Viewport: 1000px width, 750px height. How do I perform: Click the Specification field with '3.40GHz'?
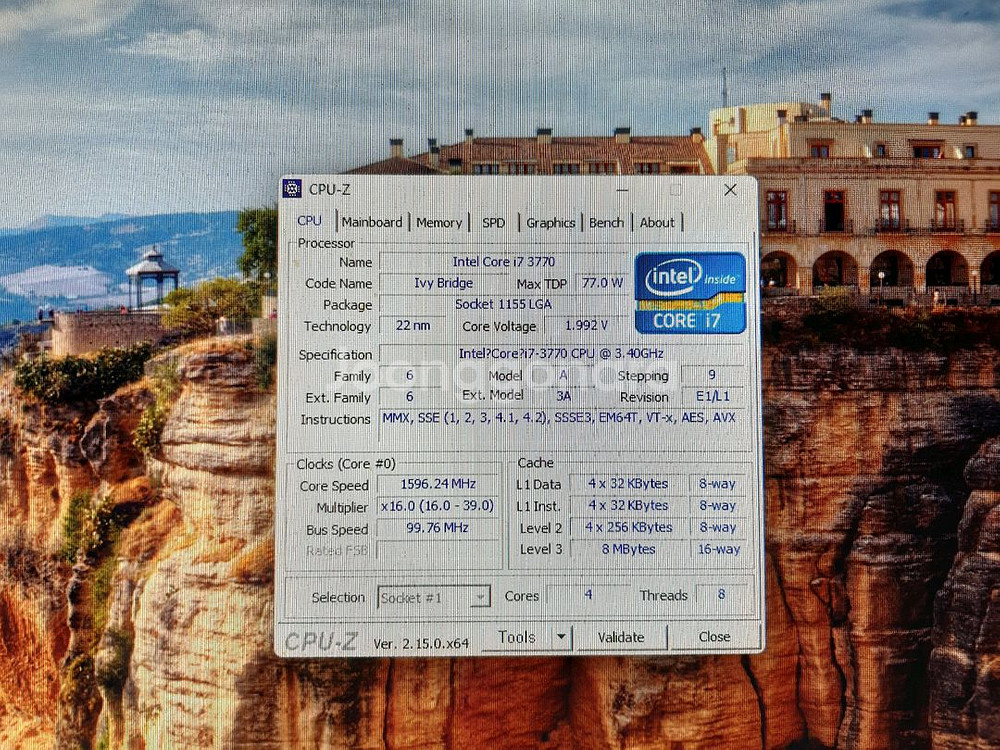click(x=561, y=353)
